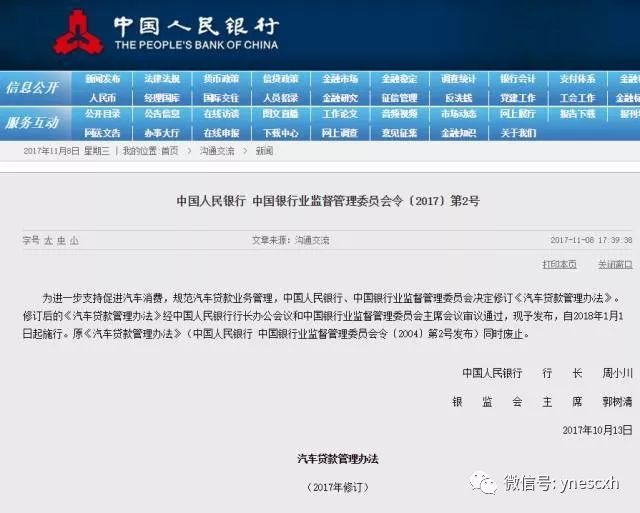Go to 反洗钱 section
Screen dimensions: 640x513
[x=459, y=98]
